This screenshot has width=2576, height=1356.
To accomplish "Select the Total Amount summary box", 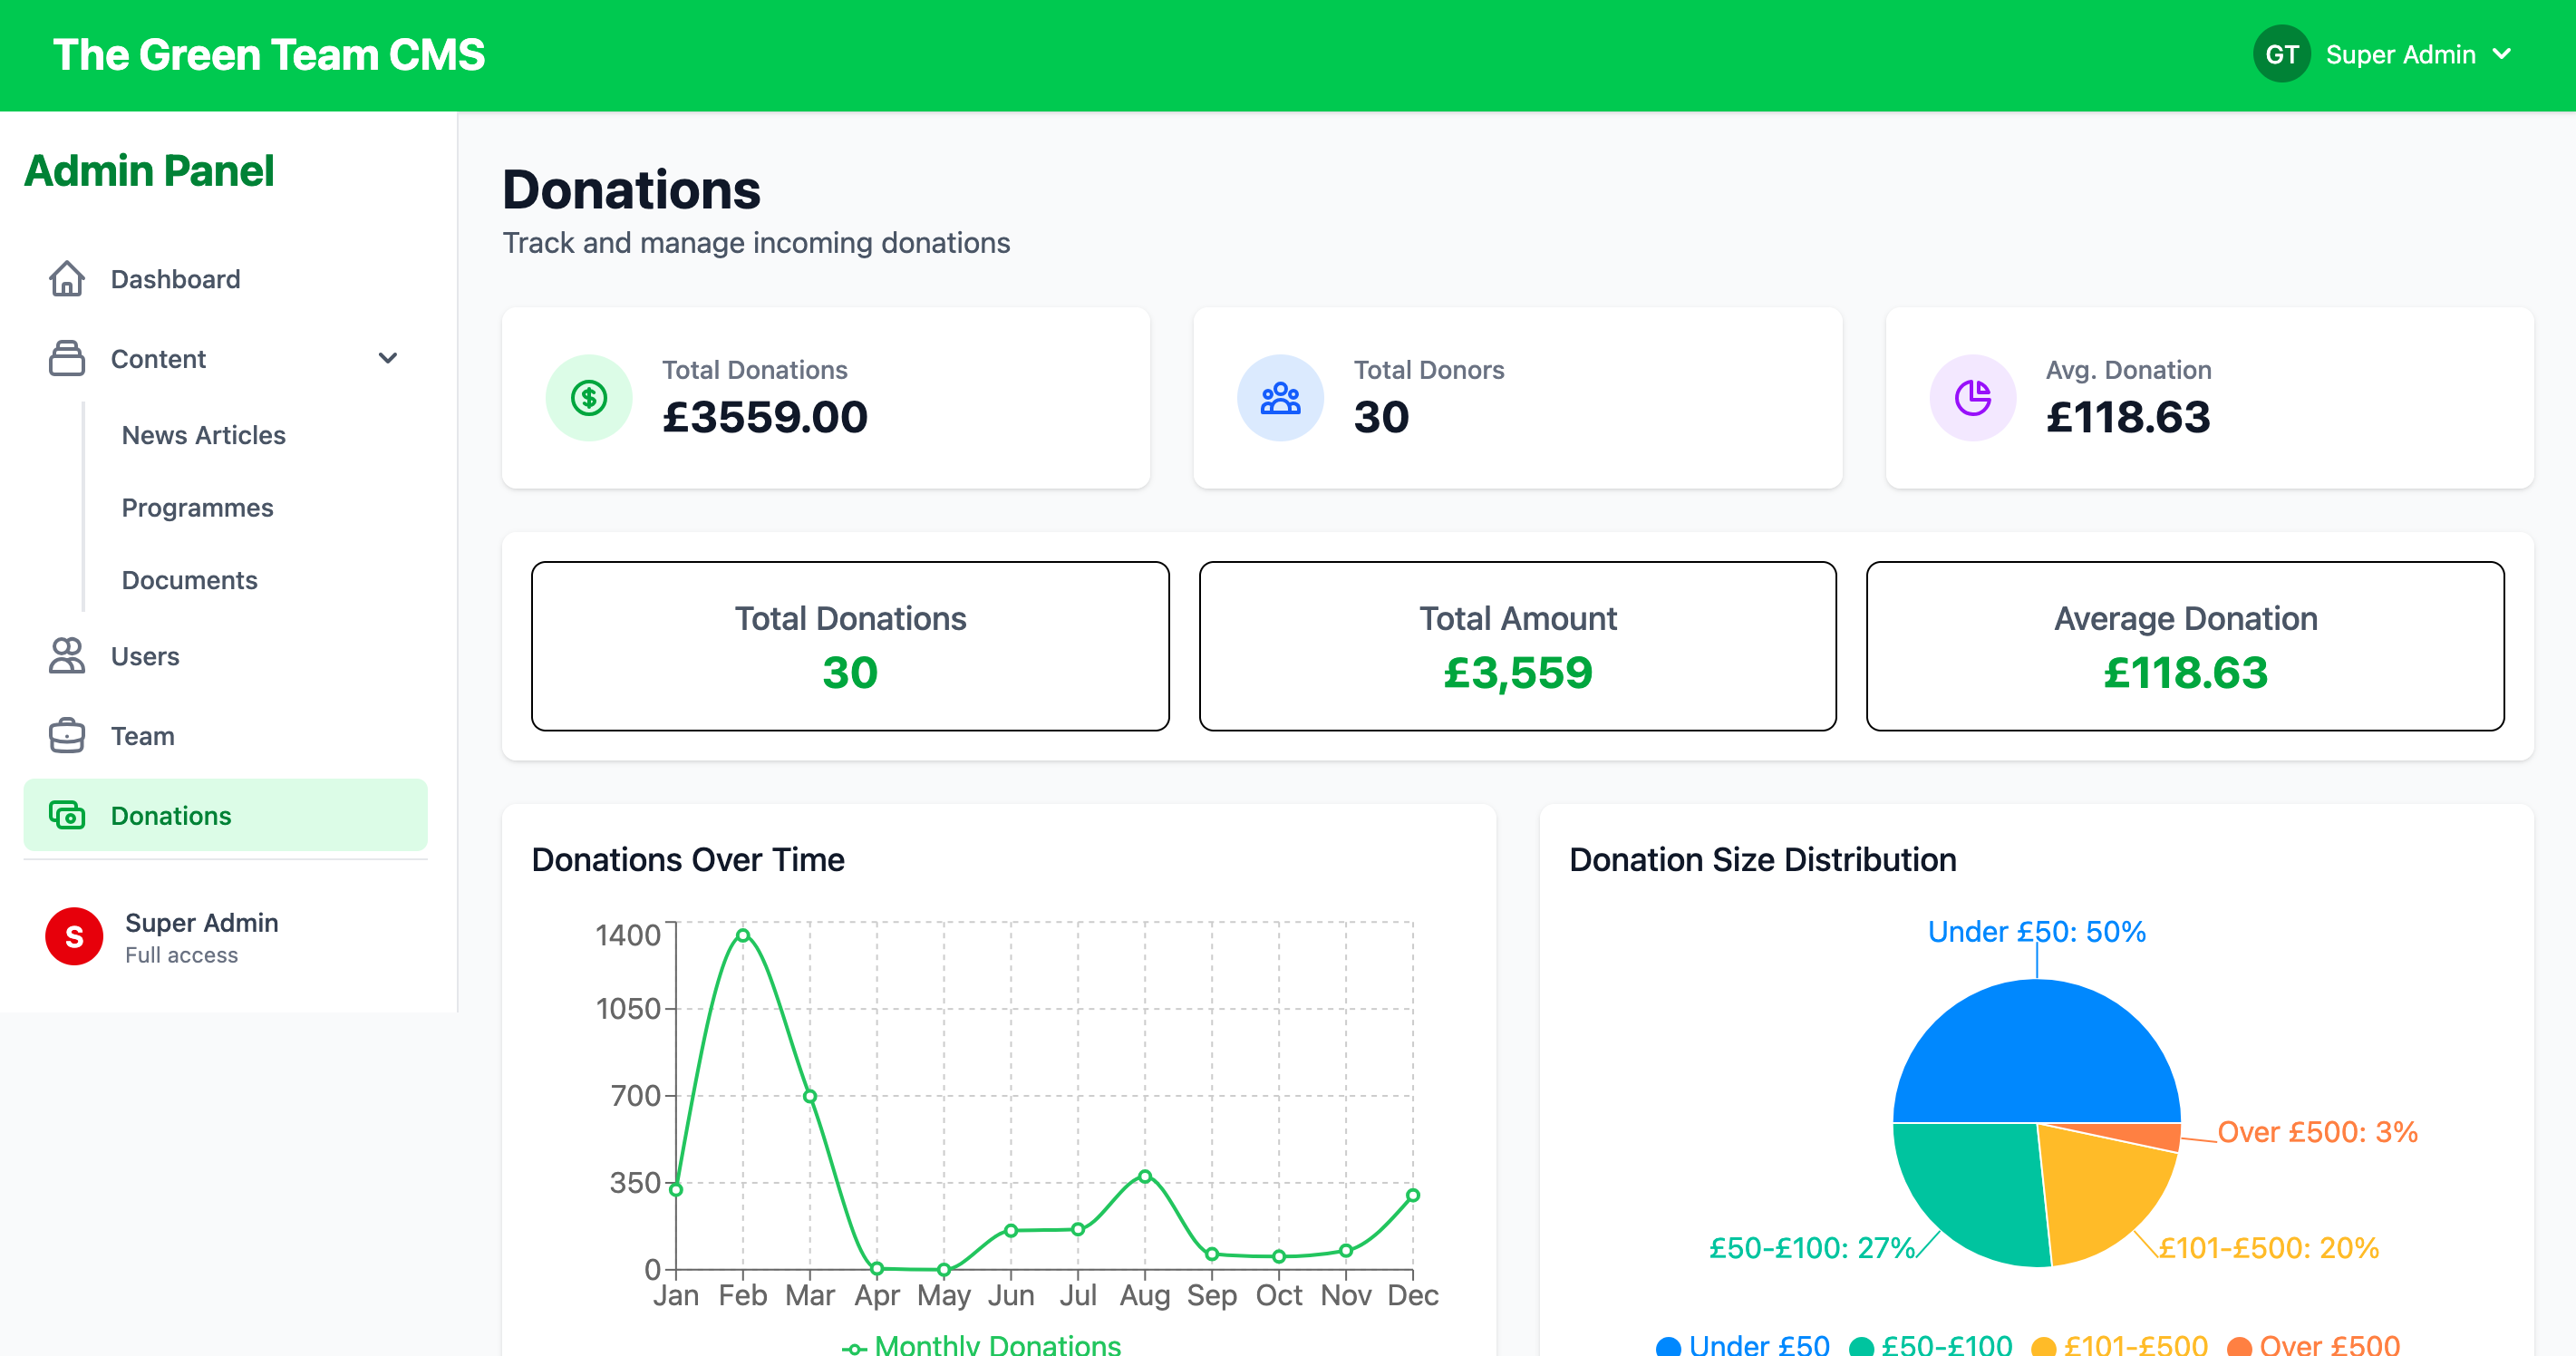I will click(x=1517, y=646).
